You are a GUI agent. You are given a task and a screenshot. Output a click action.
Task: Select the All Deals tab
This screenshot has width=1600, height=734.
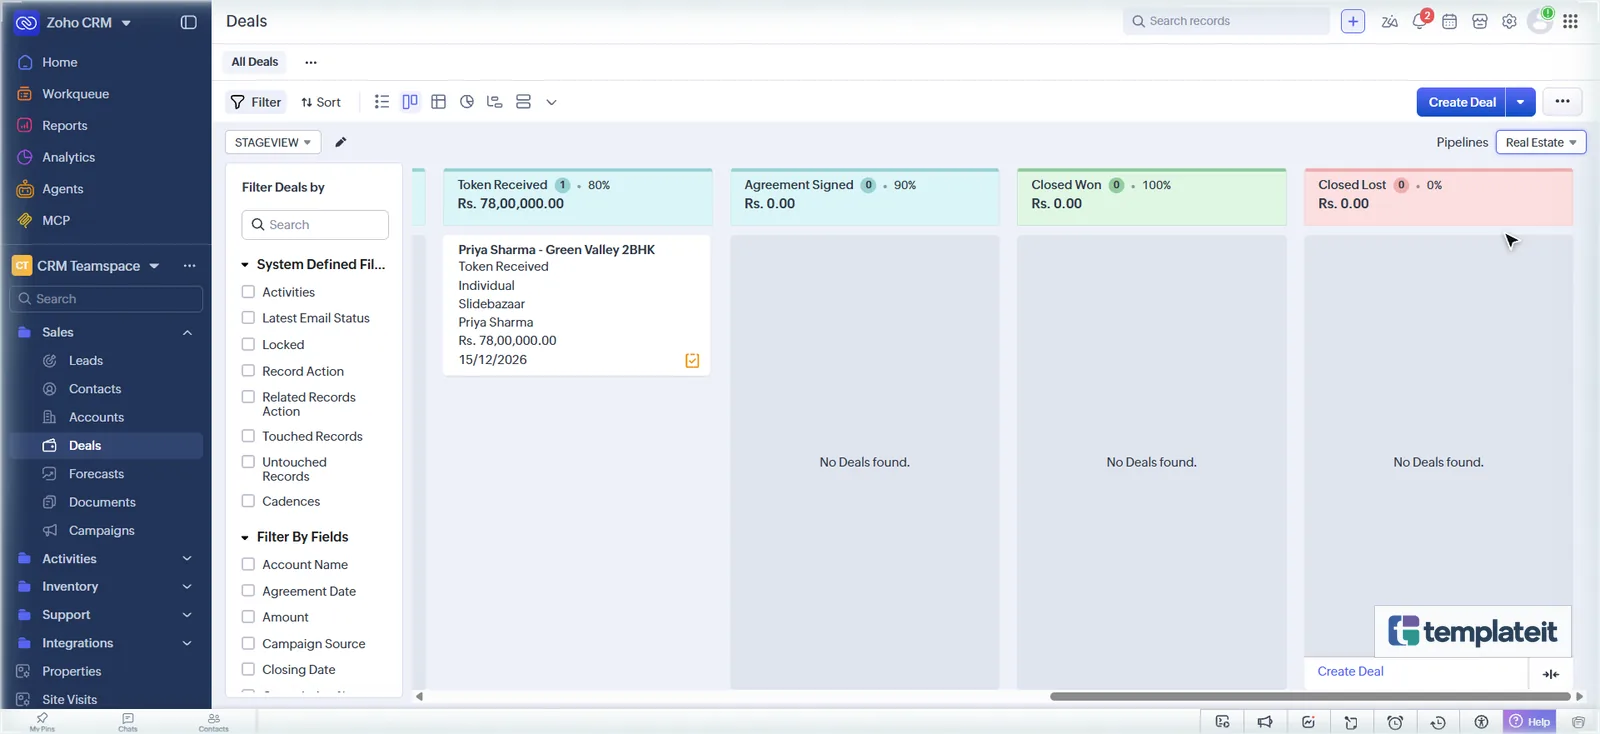(x=255, y=62)
